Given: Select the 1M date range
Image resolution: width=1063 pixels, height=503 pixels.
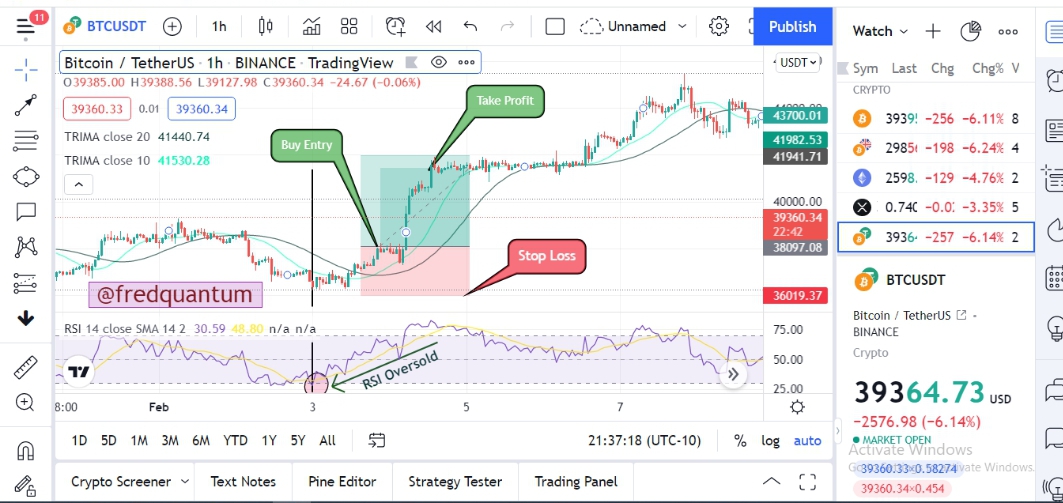Looking at the screenshot, I should tap(139, 441).
